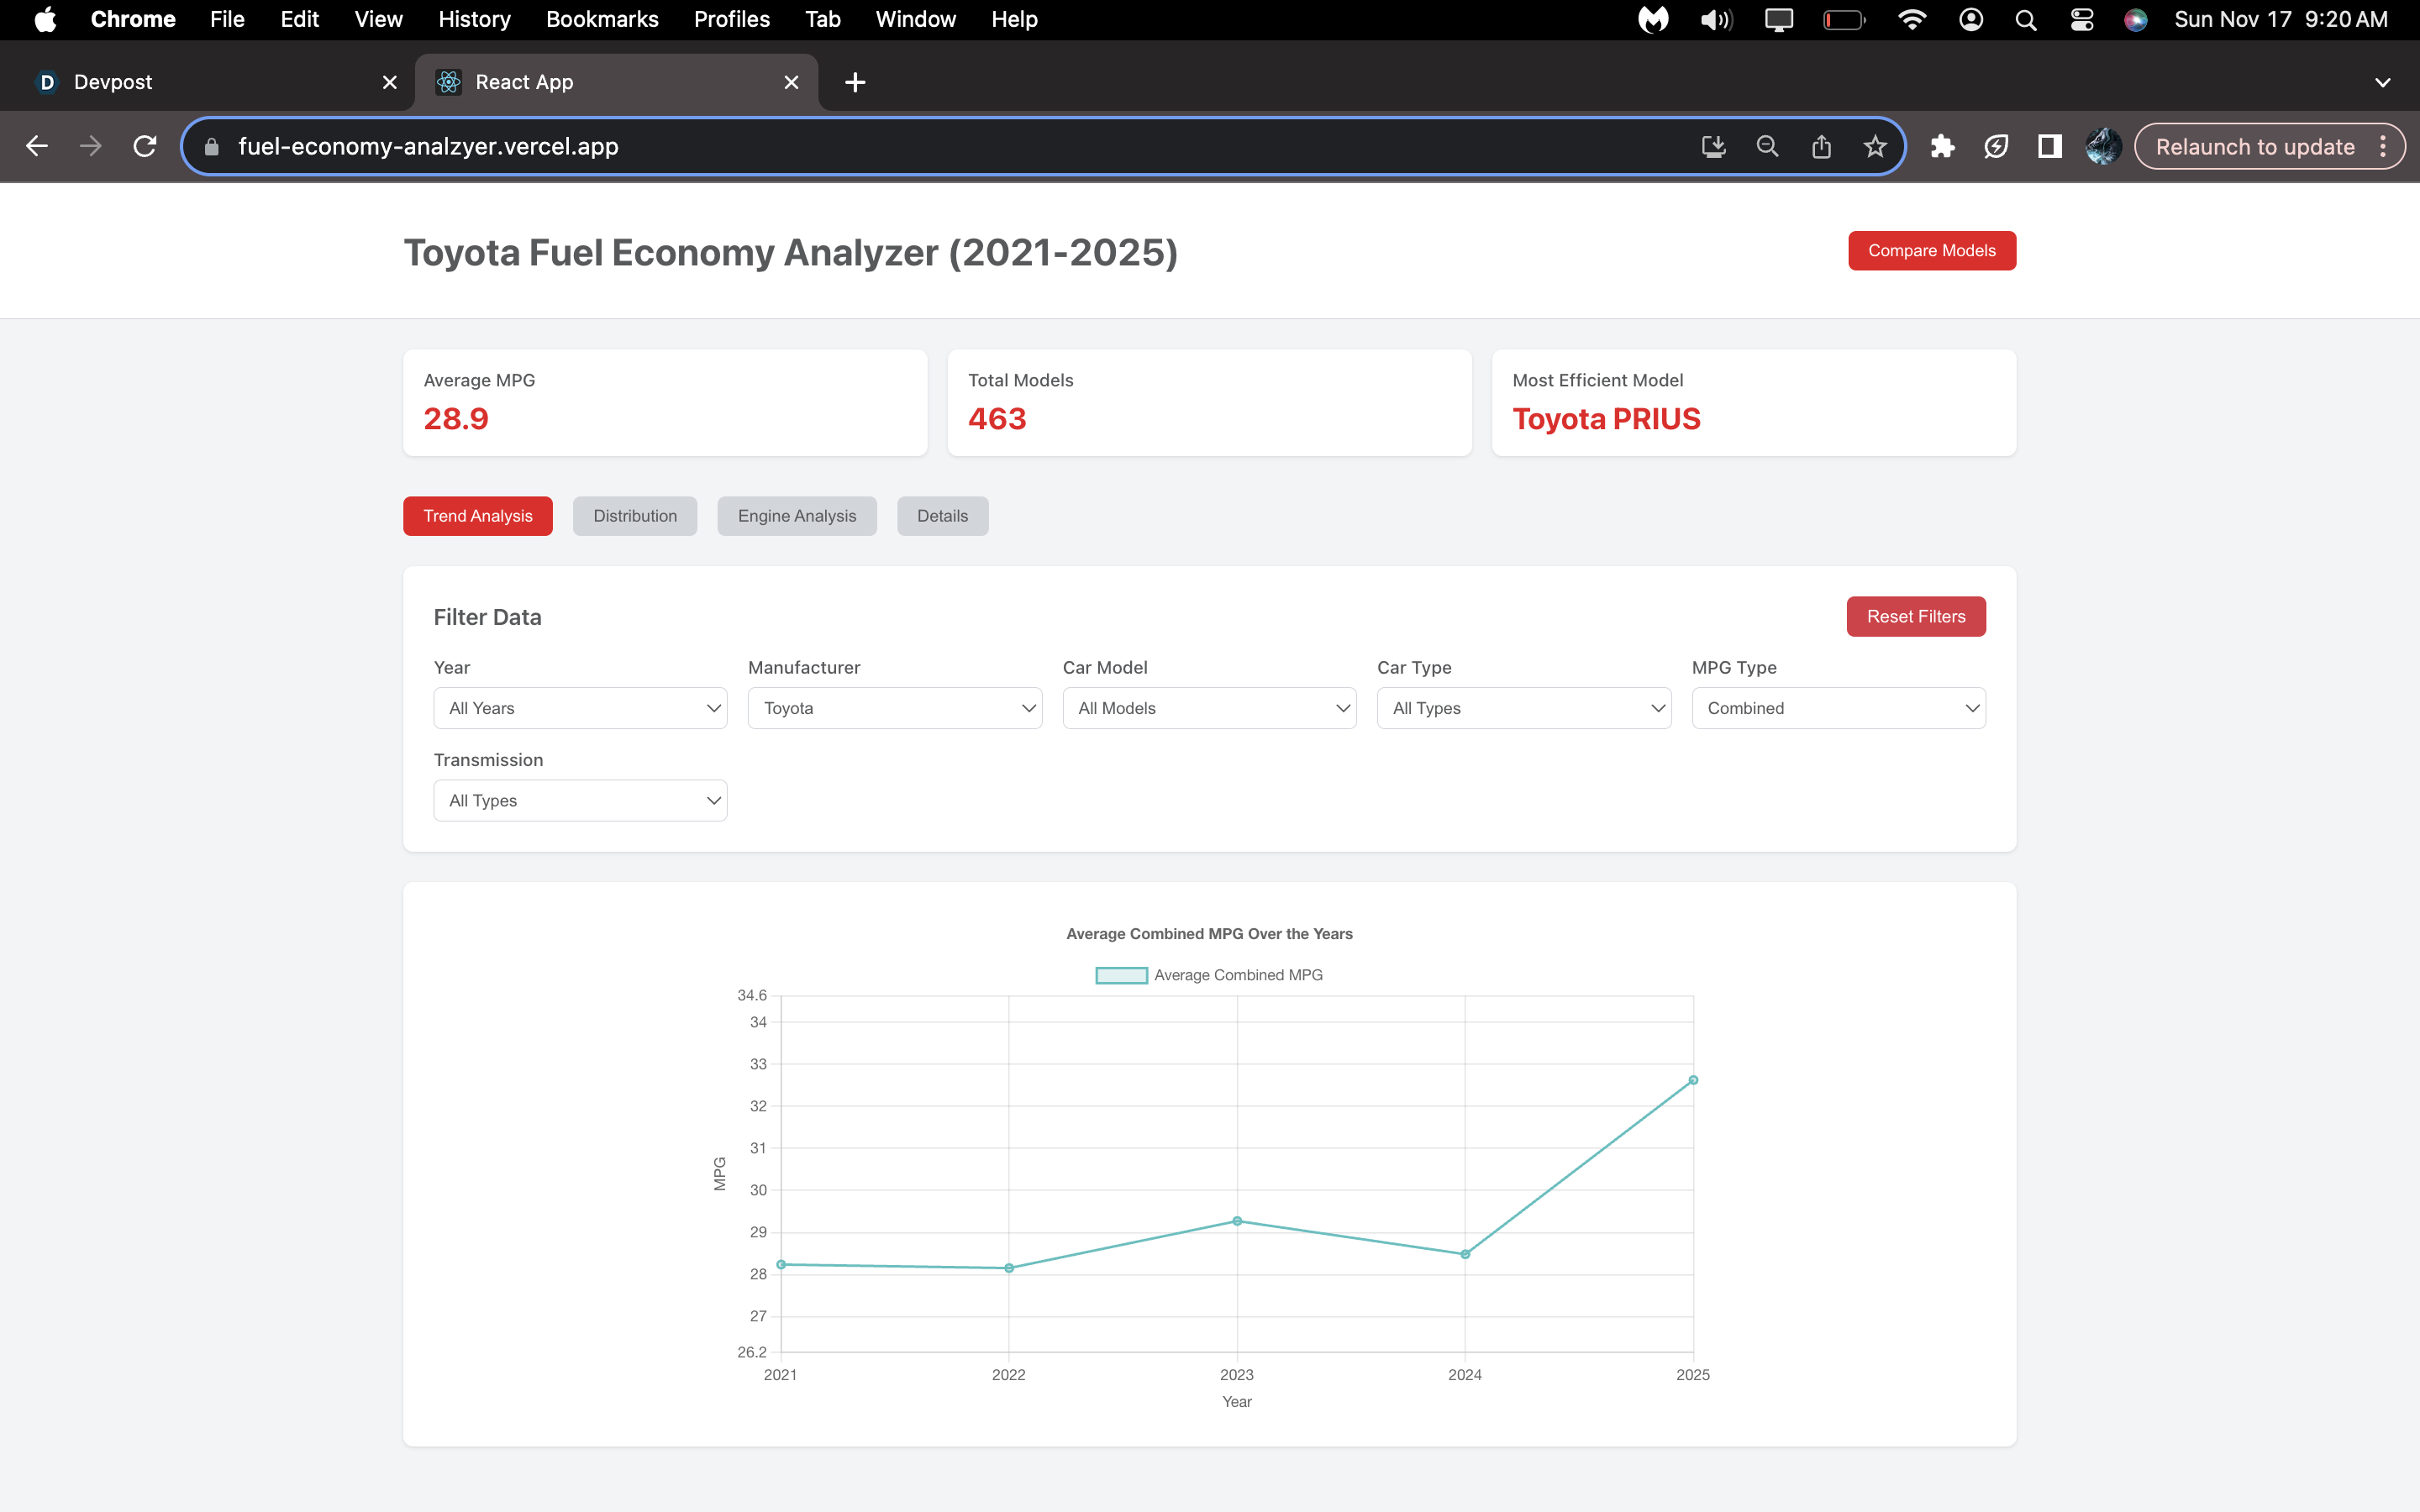Open the Bookmarks menu
The image size is (2420, 1512).
click(602, 19)
